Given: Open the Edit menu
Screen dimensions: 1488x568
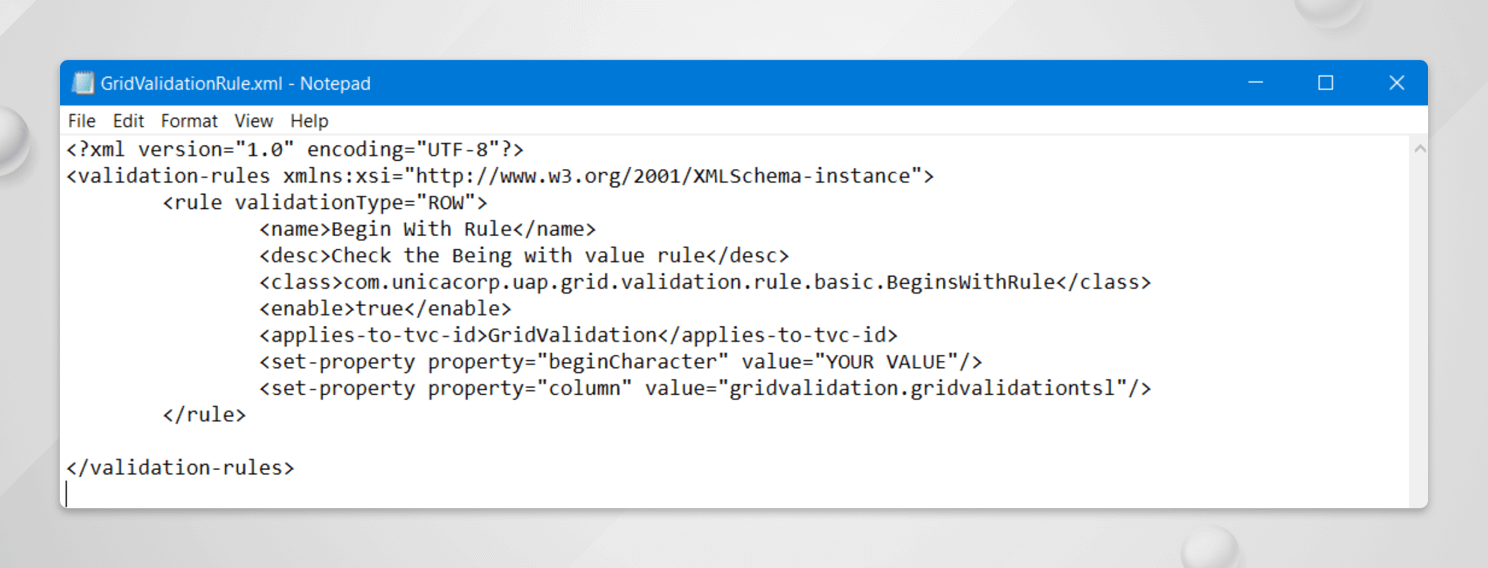Looking at the screenshot, I should pos(128,121).
